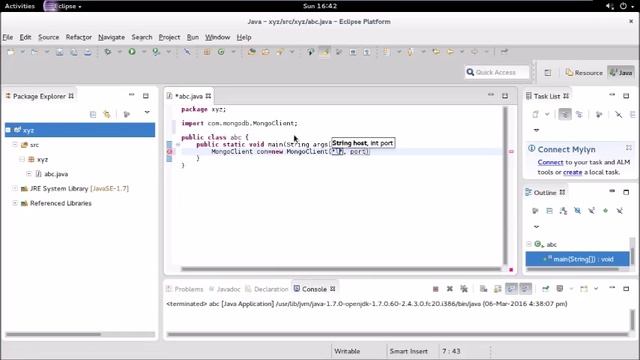Viewport: 640px width, 360px height.
Task: Click the Save All toolbar icon
Action: coord(74,52)
